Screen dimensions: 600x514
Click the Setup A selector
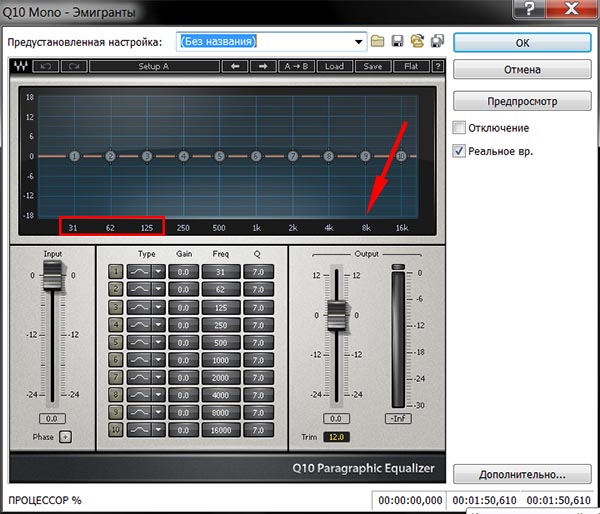(x=154, y=66)
